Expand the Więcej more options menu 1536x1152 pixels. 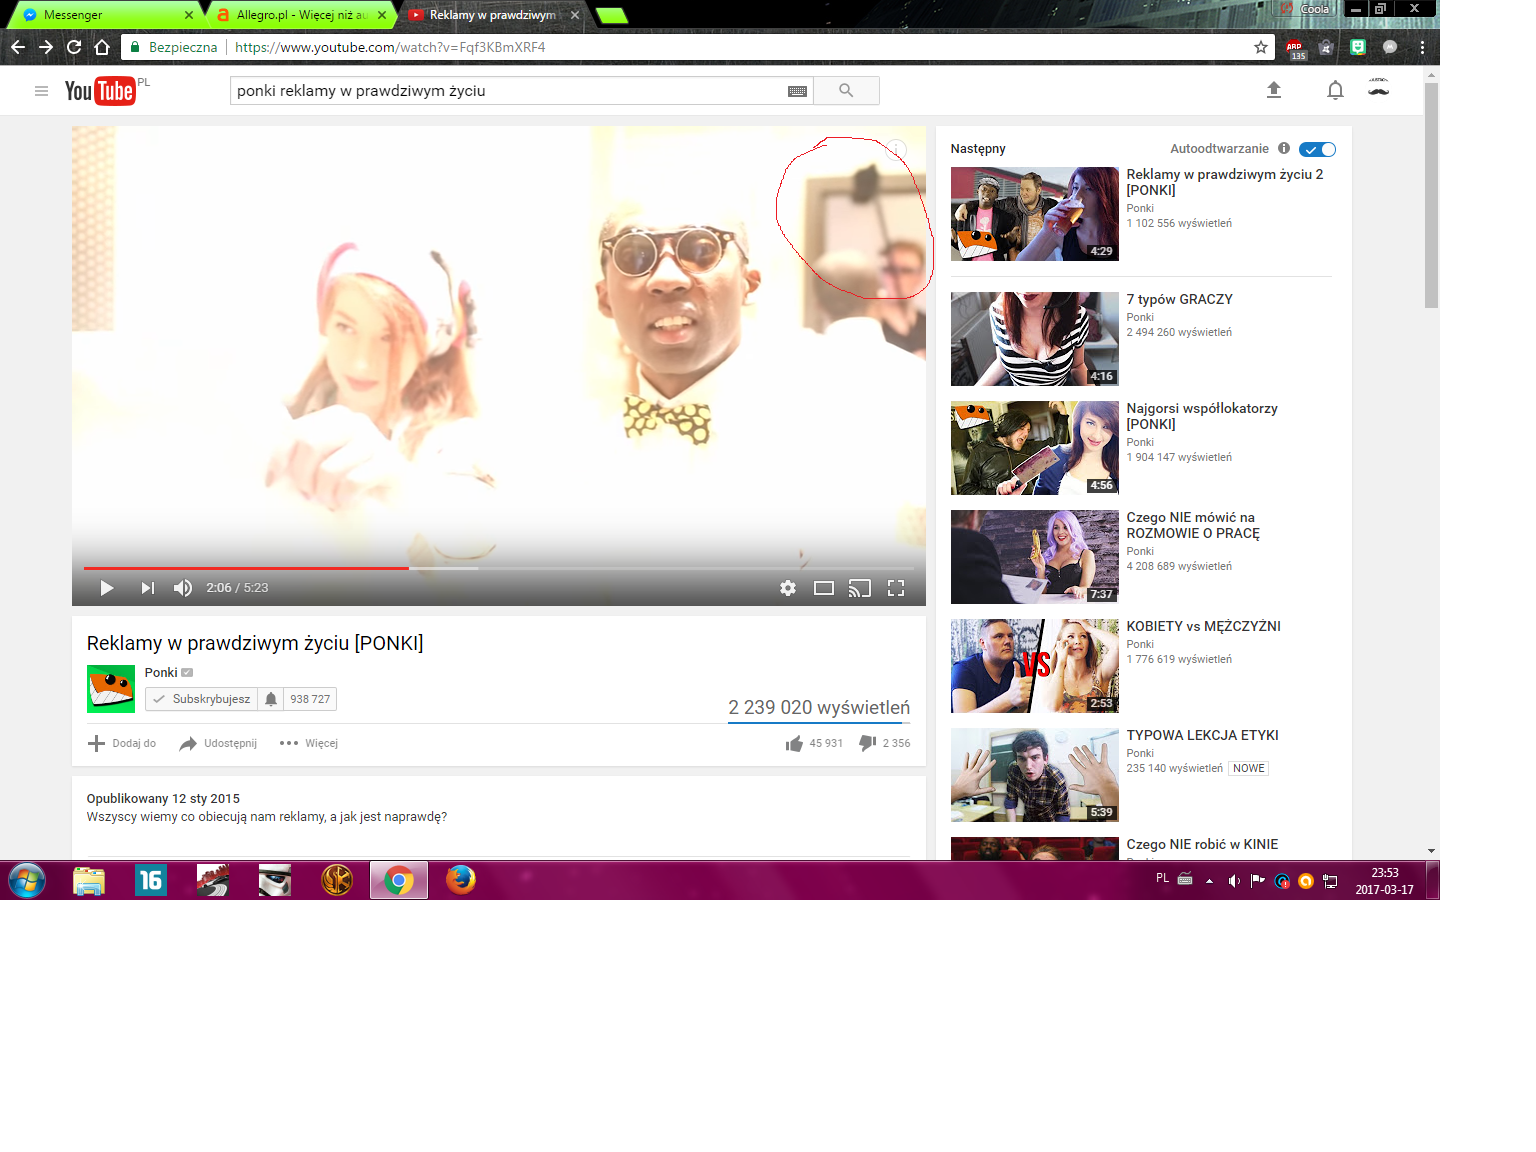click(309, 743)
